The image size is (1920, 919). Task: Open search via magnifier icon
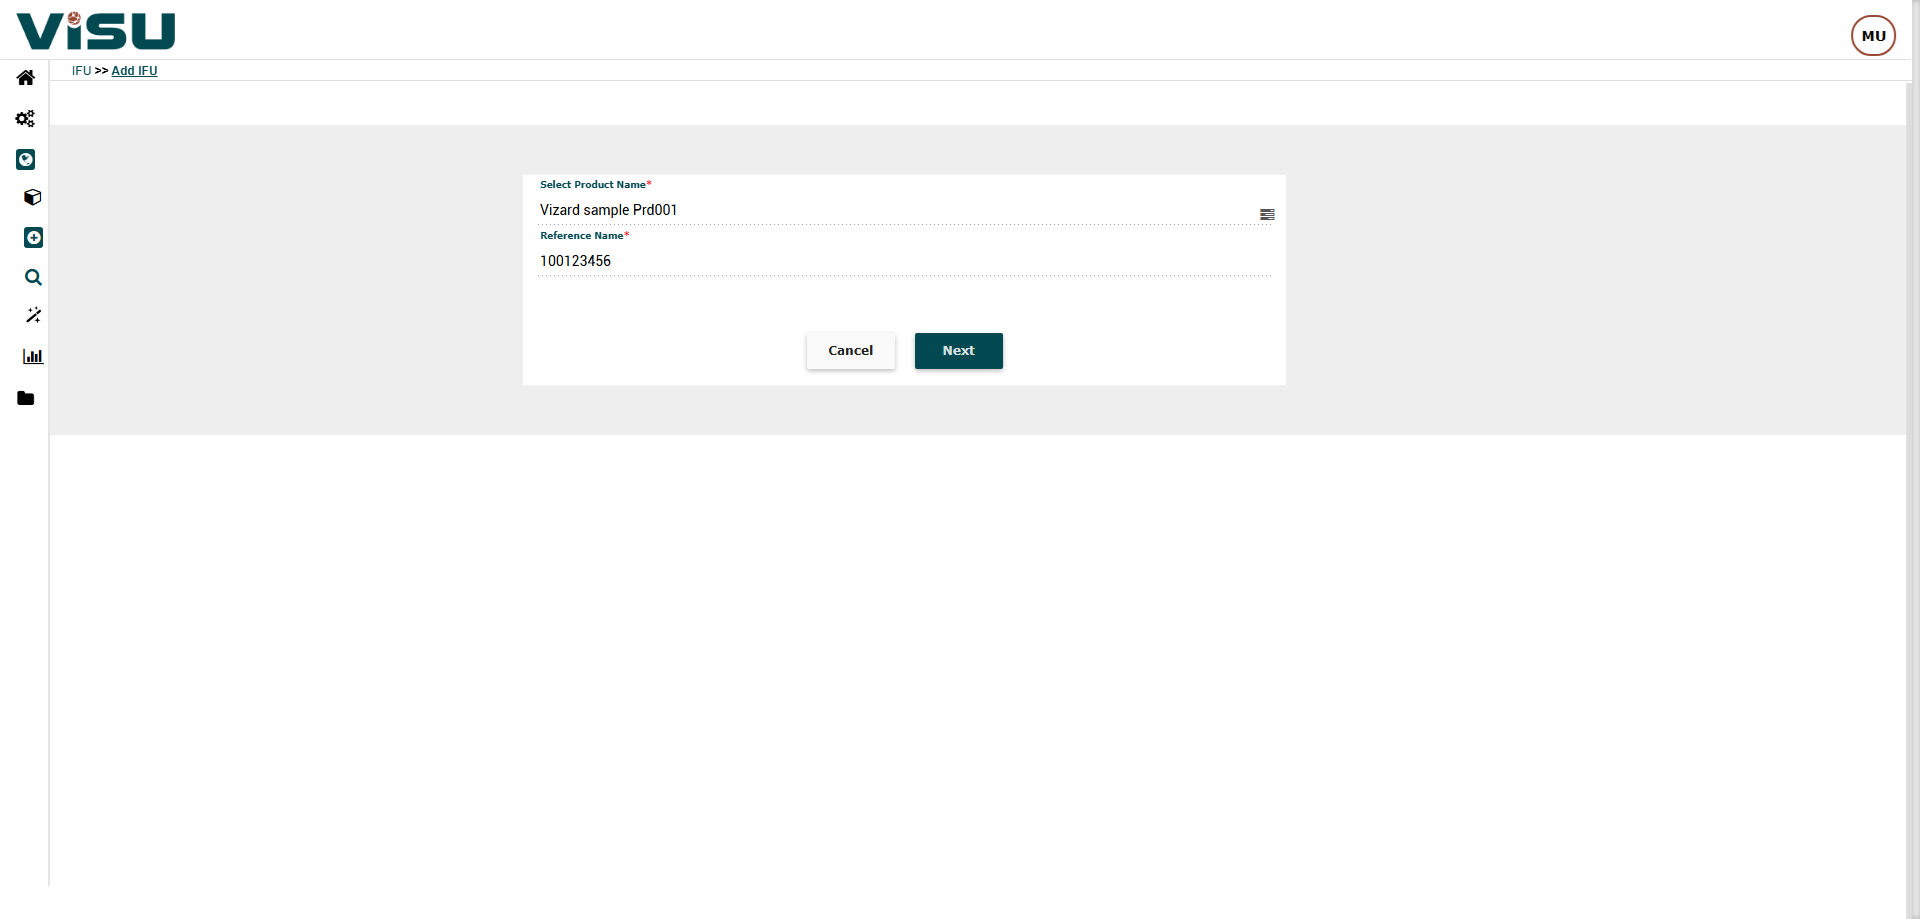coord(33,278)
